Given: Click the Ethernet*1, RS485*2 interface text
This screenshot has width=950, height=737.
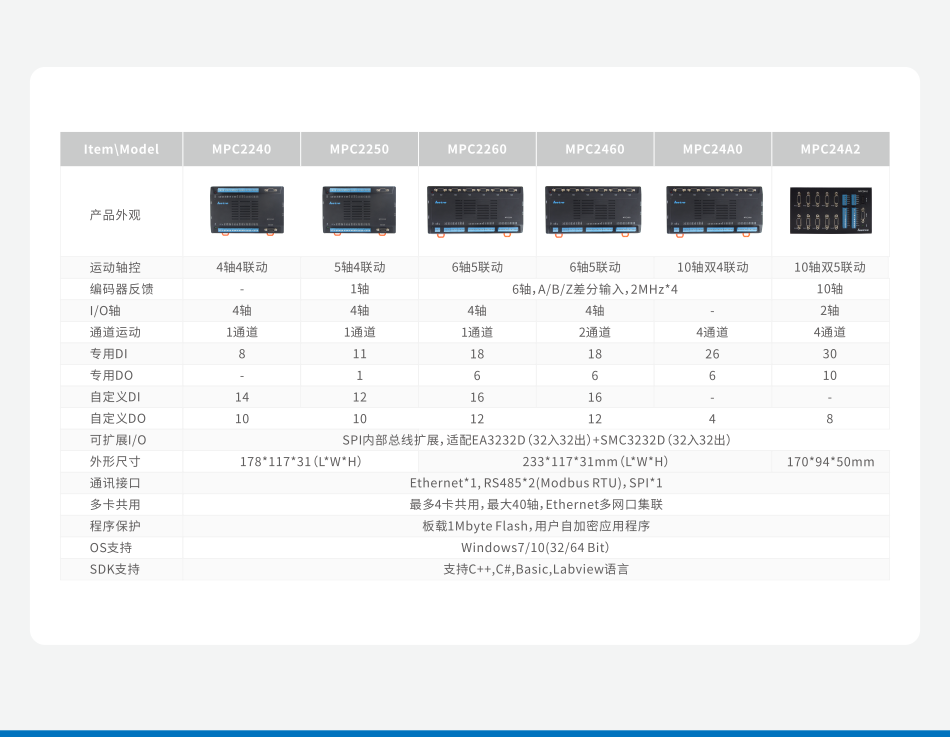Looking at the screenshot, I should (x=536, y=483).
